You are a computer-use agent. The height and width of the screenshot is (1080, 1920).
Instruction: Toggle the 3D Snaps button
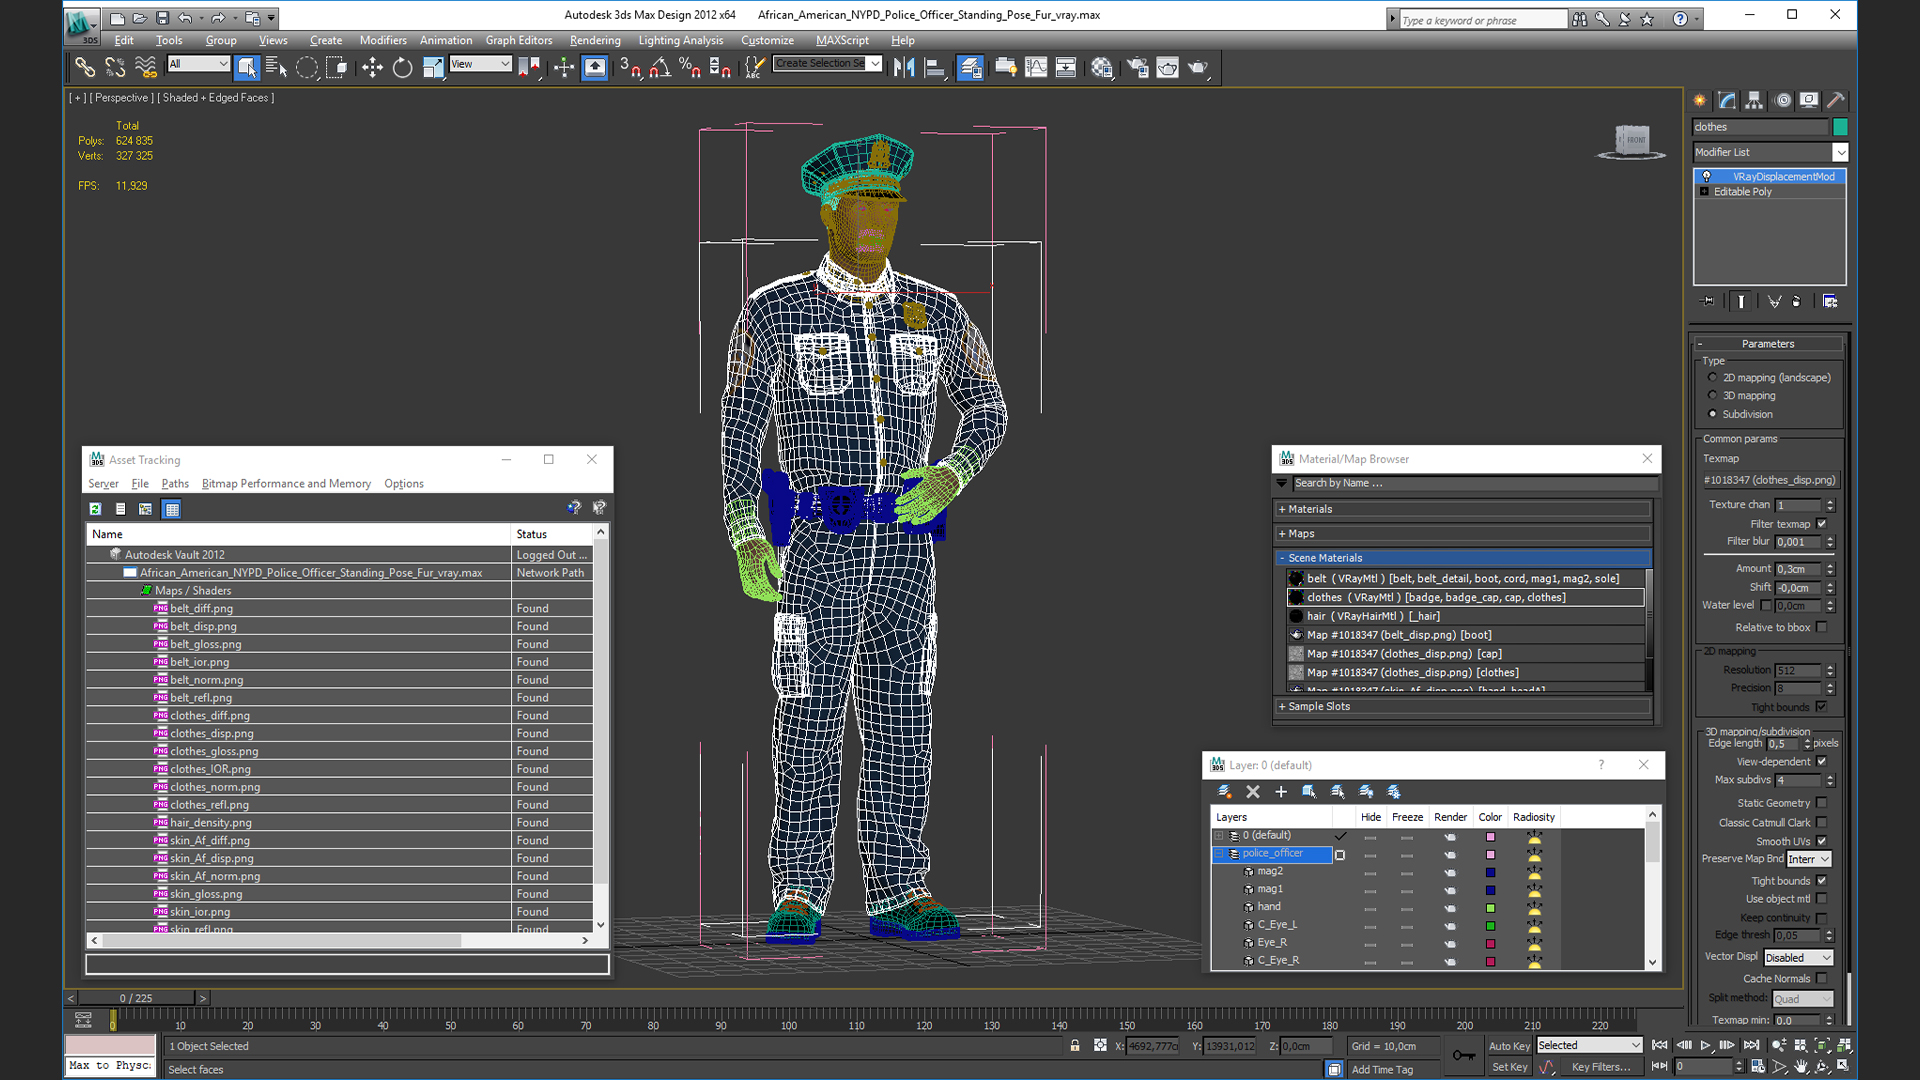coord(630,67)
